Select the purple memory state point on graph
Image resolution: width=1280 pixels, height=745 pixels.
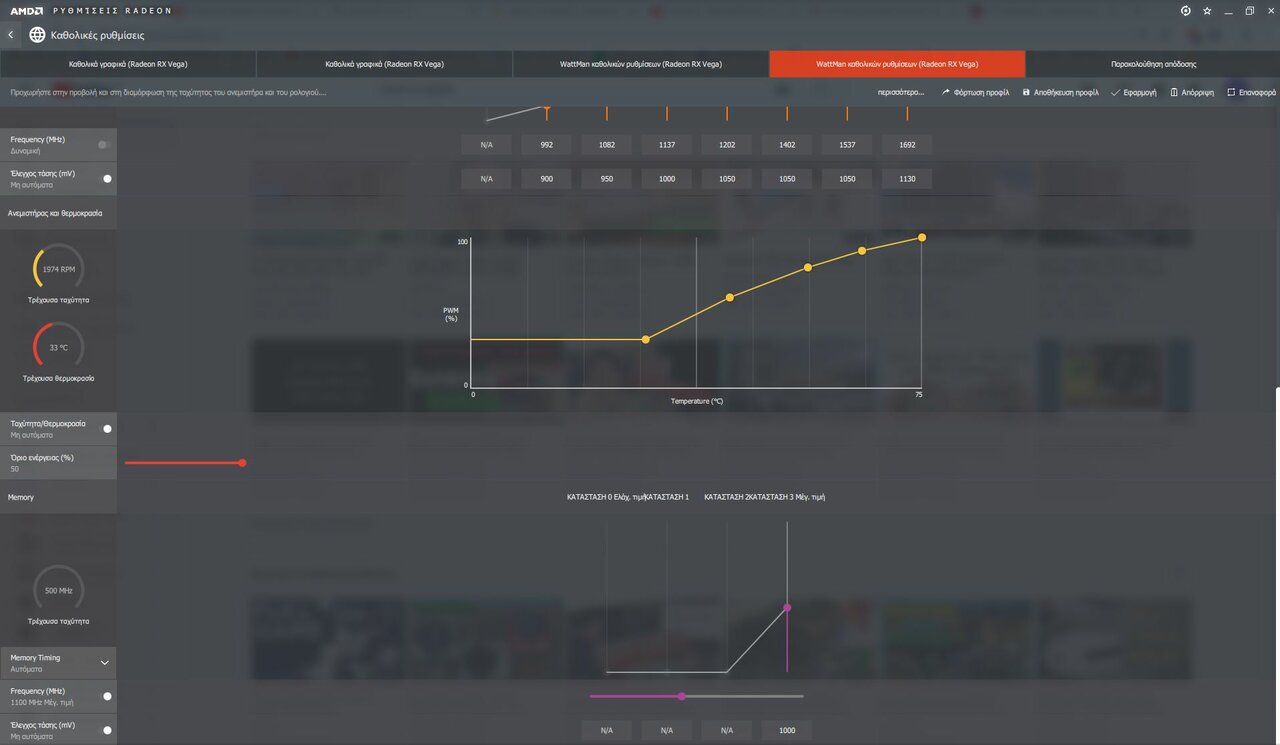(787, 607)
